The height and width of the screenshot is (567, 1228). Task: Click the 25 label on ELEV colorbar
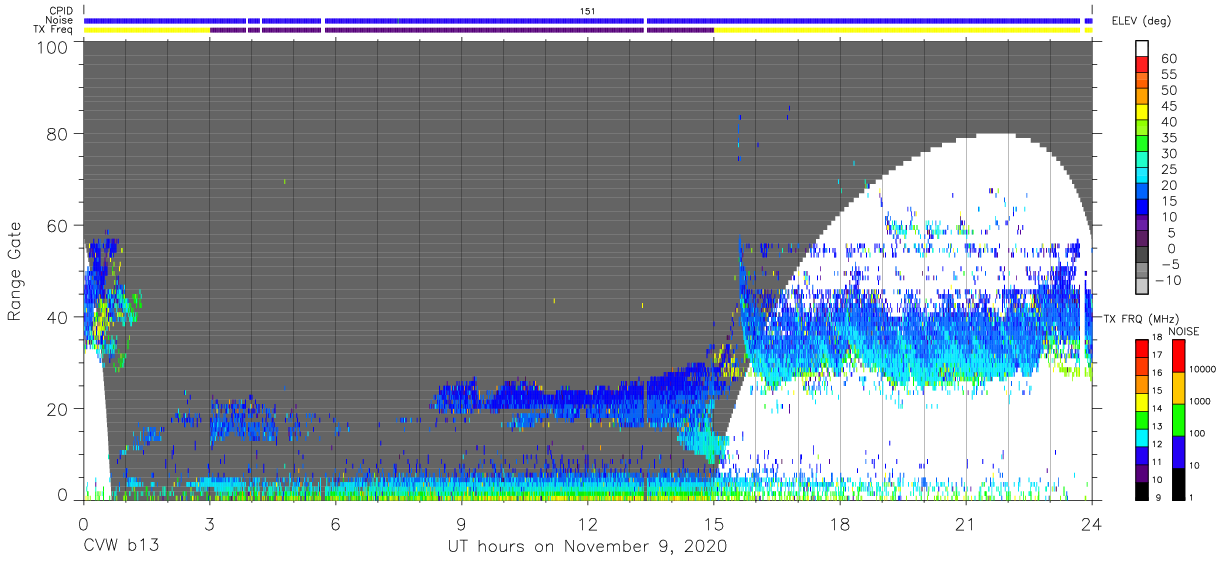coord(1168,169)
